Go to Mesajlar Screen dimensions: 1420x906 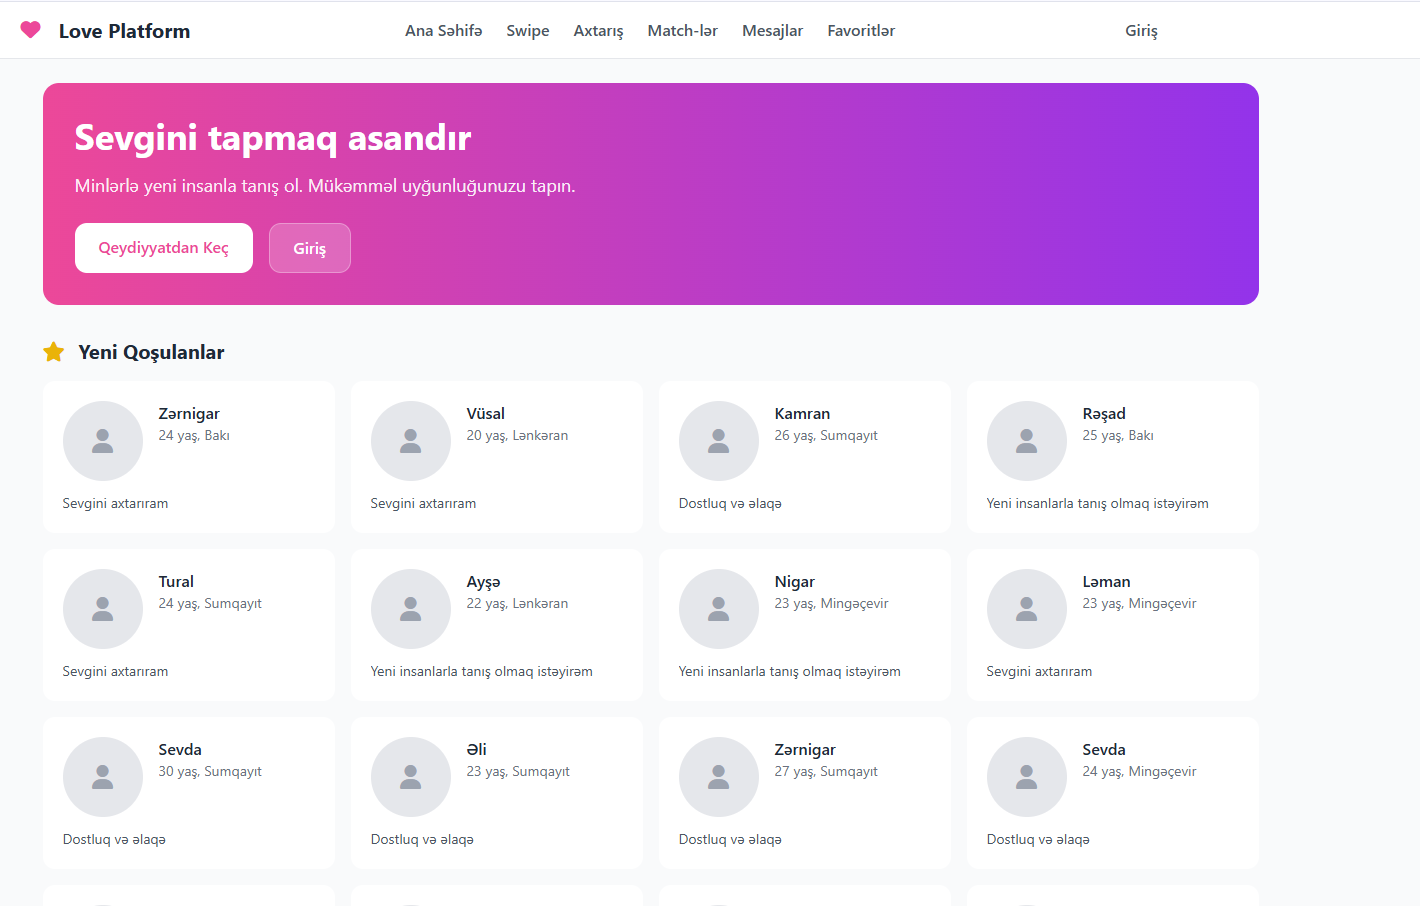tap(772, 30)
